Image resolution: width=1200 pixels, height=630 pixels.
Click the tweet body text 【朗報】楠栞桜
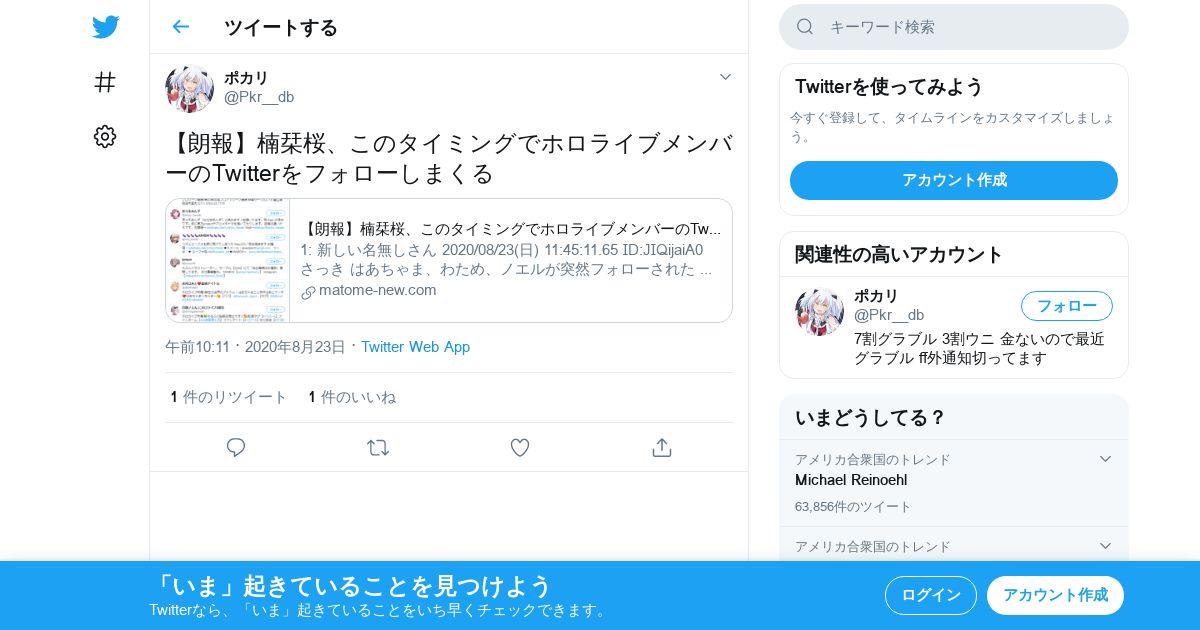[449, 158]
